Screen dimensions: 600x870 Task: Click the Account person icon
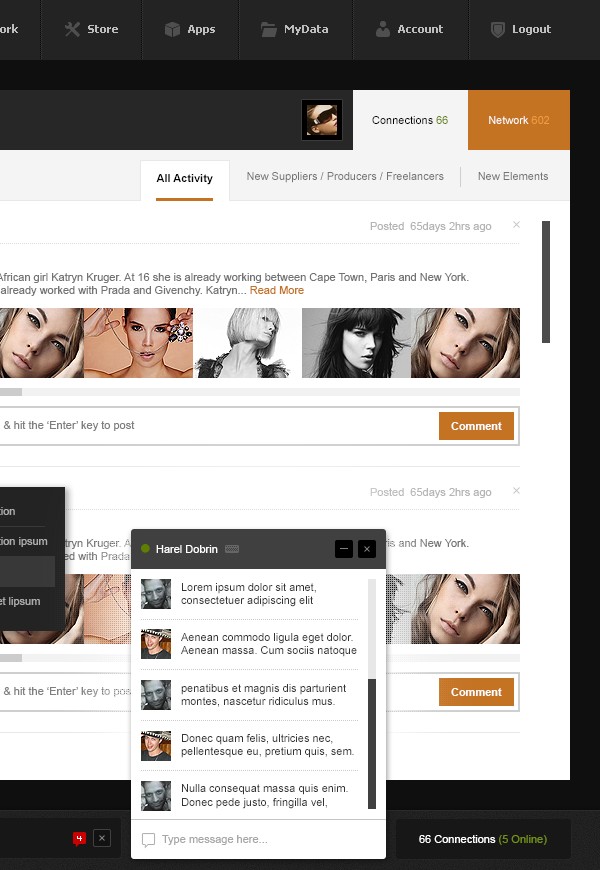[382, 29]
